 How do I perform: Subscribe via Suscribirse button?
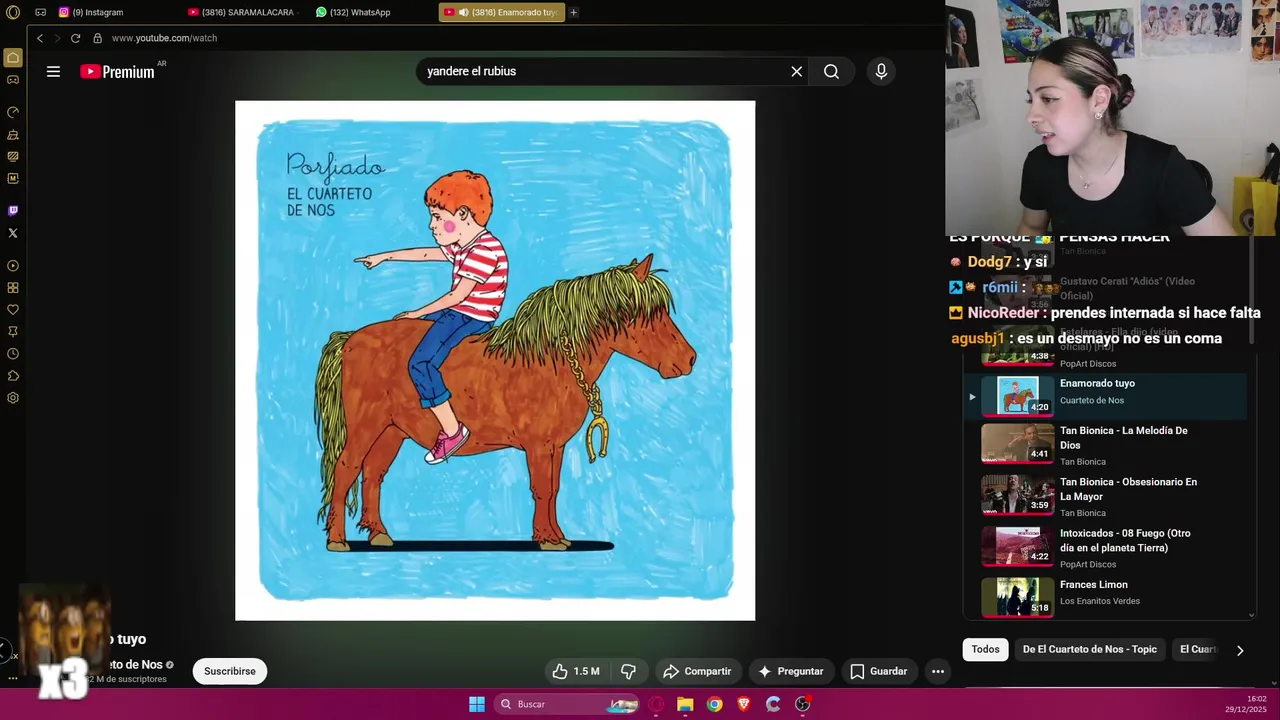[x=230, y=671]
